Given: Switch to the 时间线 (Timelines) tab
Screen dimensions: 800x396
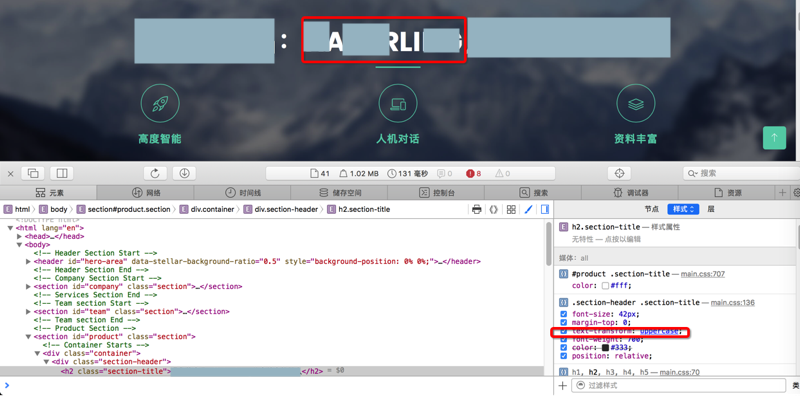Looking at the screenshot, I should tap(242, 193).
